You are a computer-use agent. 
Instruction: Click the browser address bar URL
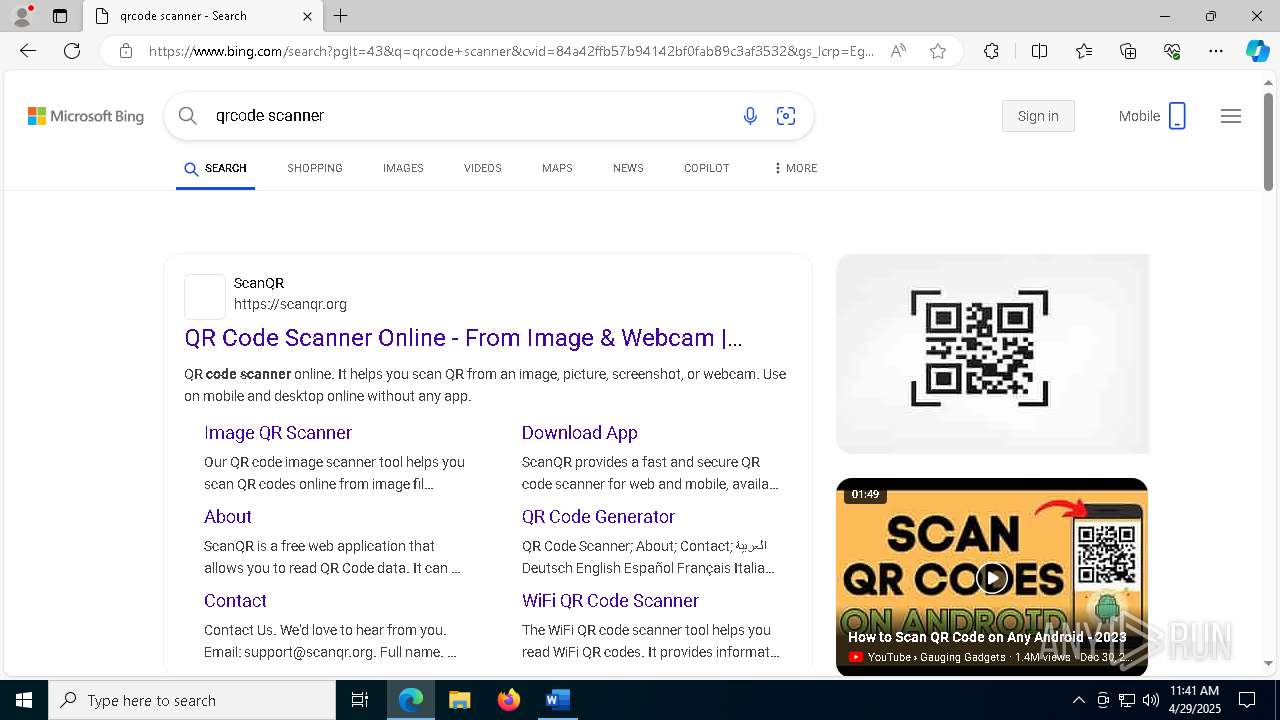point(511,51)
